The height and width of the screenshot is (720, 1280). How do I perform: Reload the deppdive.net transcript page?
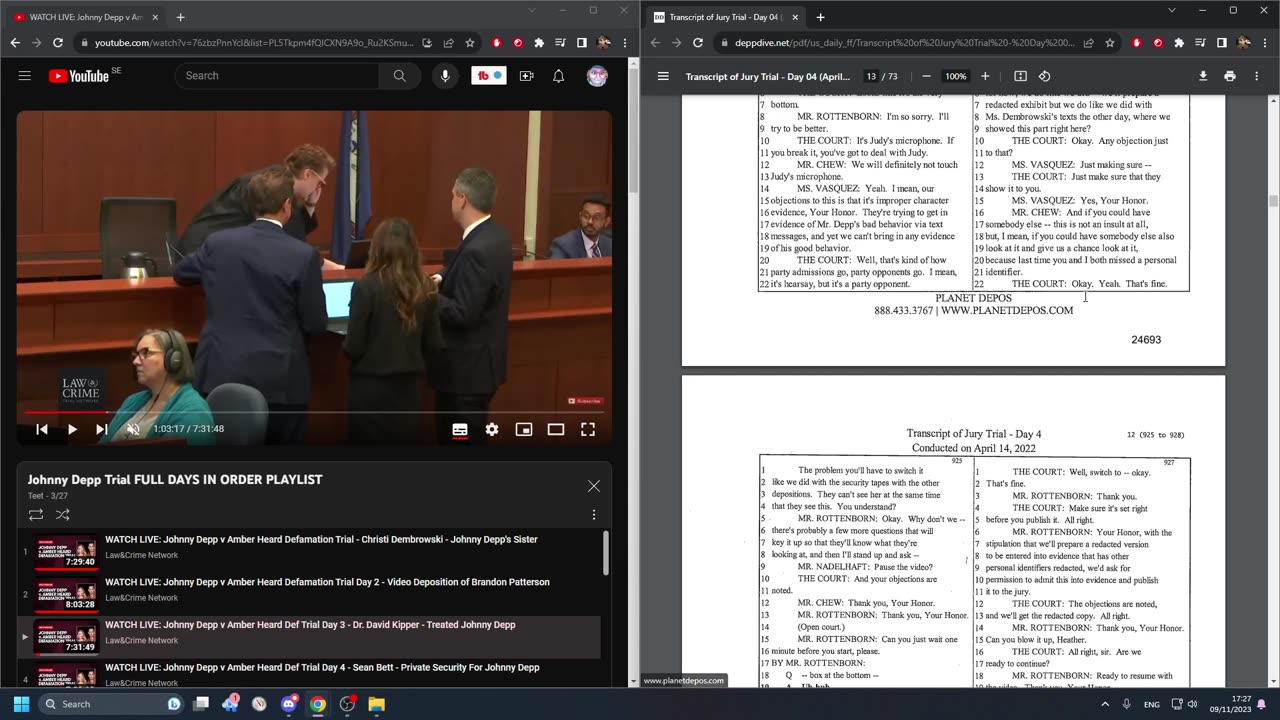point(698,43)
